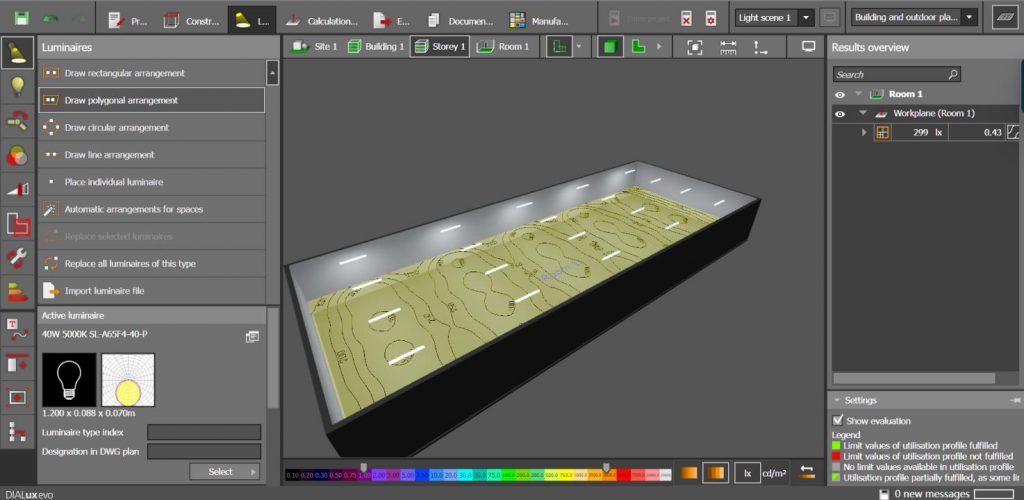Click Replace all luminaires of this type
Viewport: 1024px width, 500px height.
coord(152,264)
